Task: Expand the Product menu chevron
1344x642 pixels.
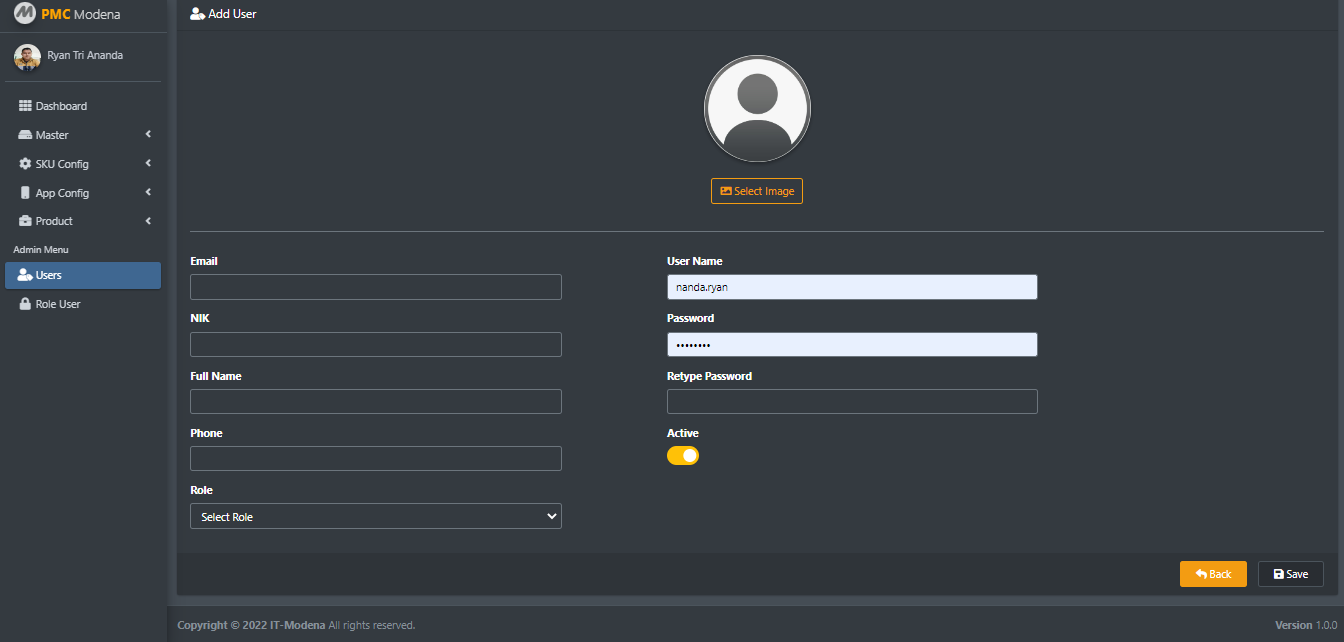Action: click(x=148, y=221)
